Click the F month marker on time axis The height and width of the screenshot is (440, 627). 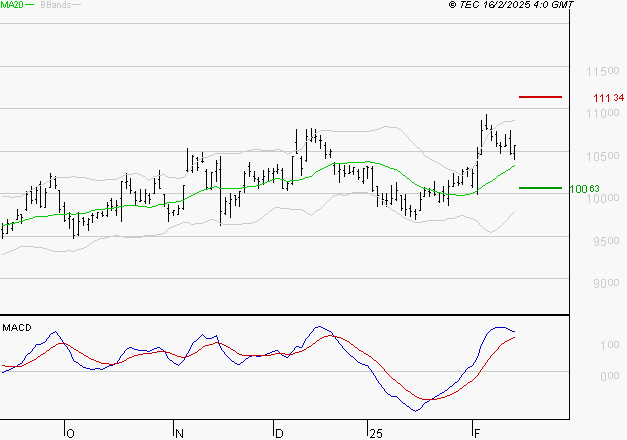[x=477, y=434]
